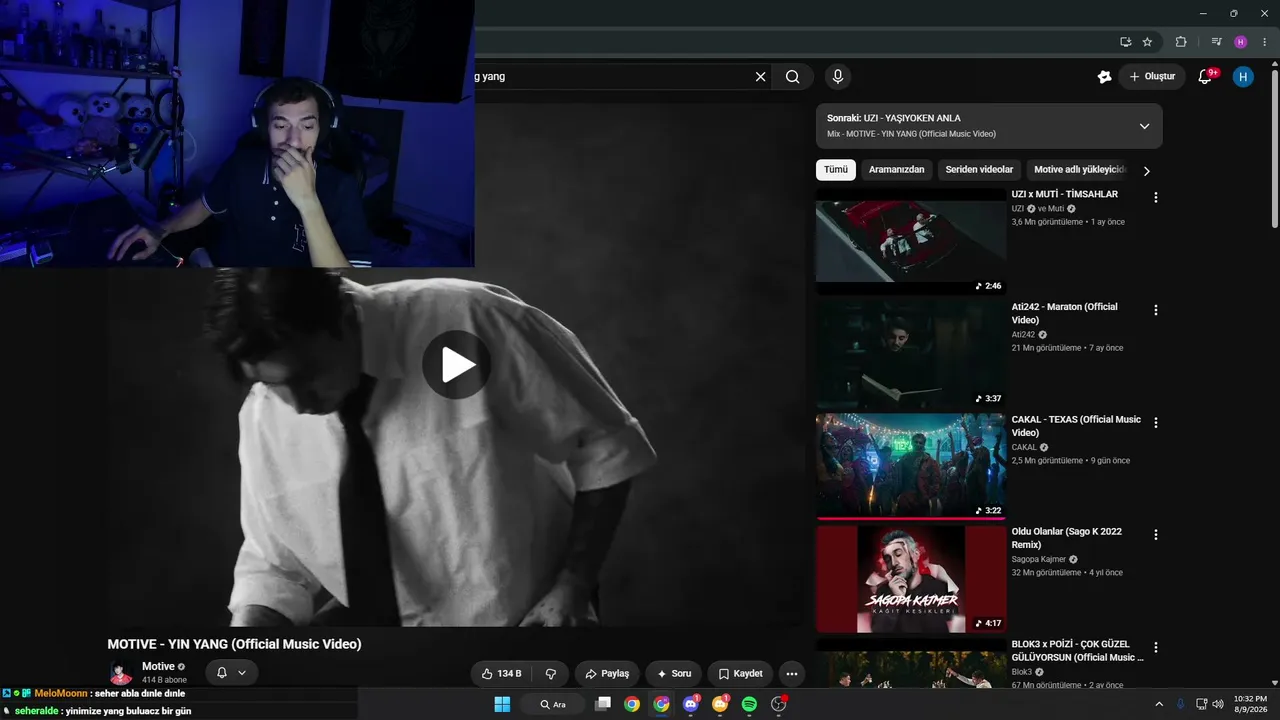
Task: Share the video using Paylaş
Action: tap(607, 674)
